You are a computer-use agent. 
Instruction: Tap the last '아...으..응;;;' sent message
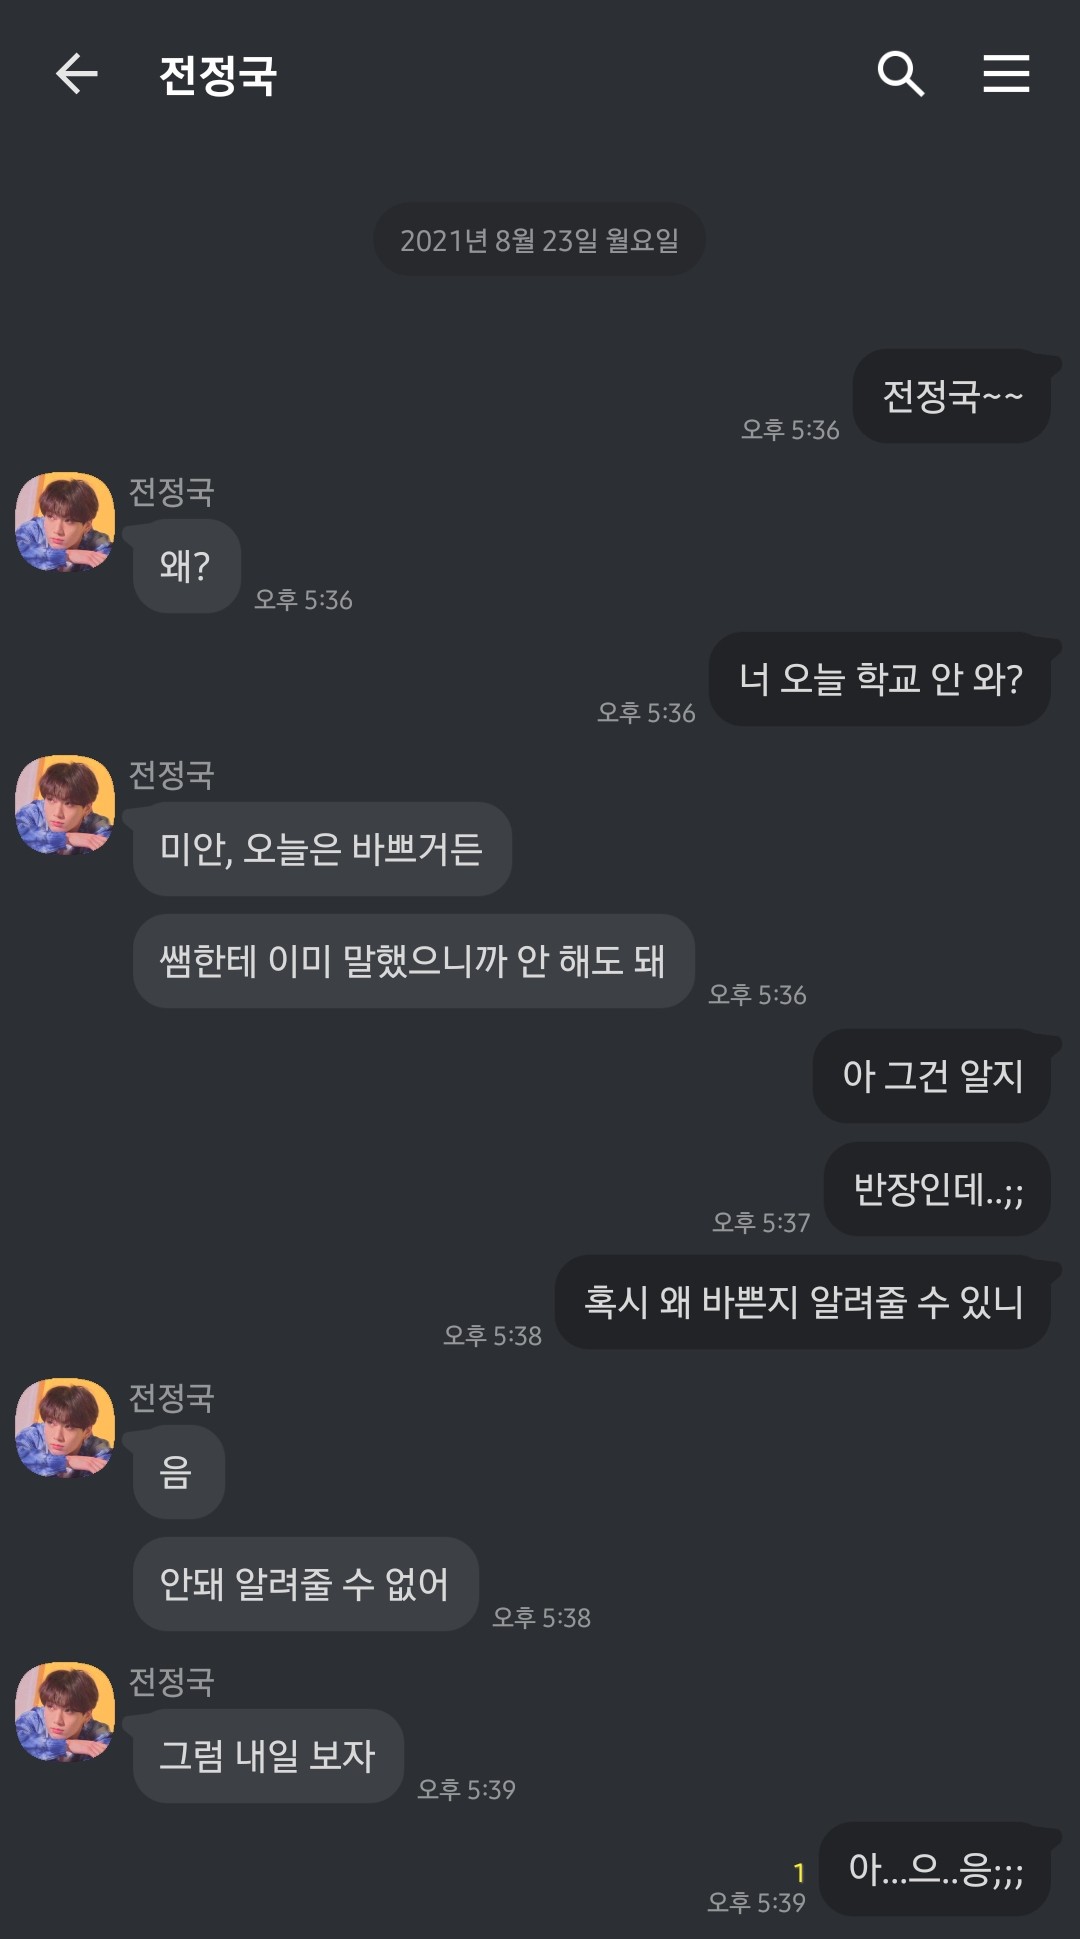[x=935, y=1869]
